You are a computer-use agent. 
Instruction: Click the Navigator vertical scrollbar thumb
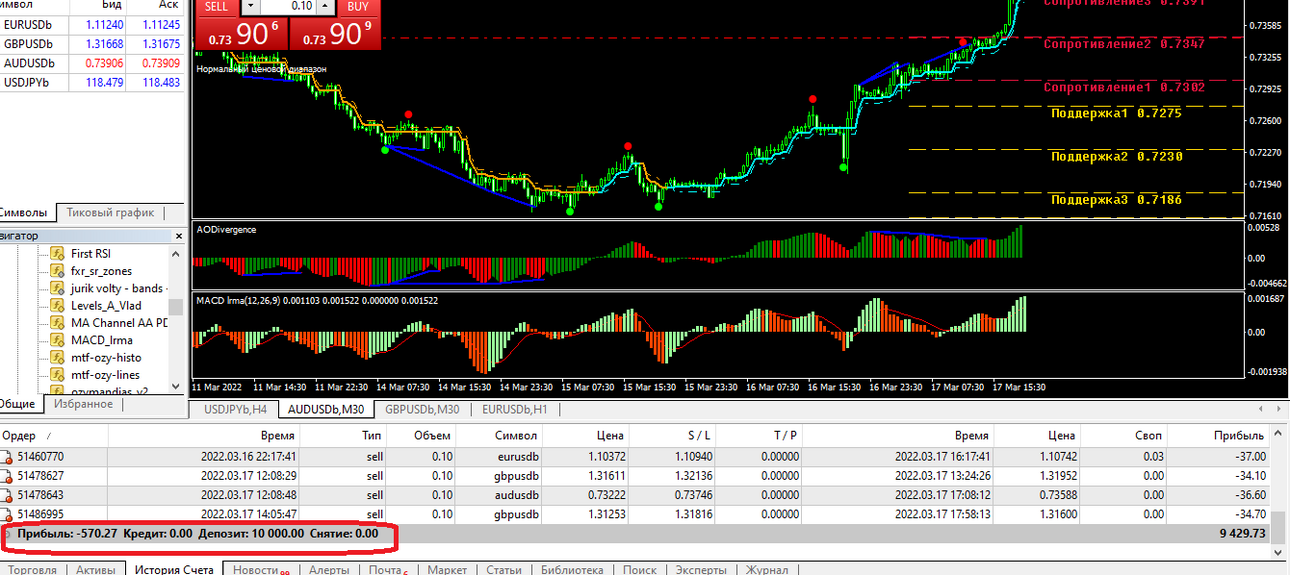(x=176, y=306)
